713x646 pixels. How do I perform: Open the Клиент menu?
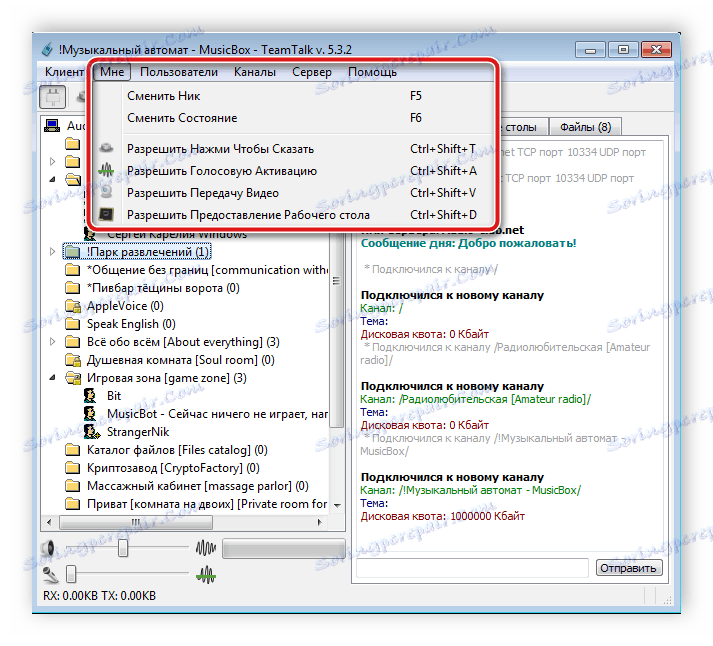(64, 72)
